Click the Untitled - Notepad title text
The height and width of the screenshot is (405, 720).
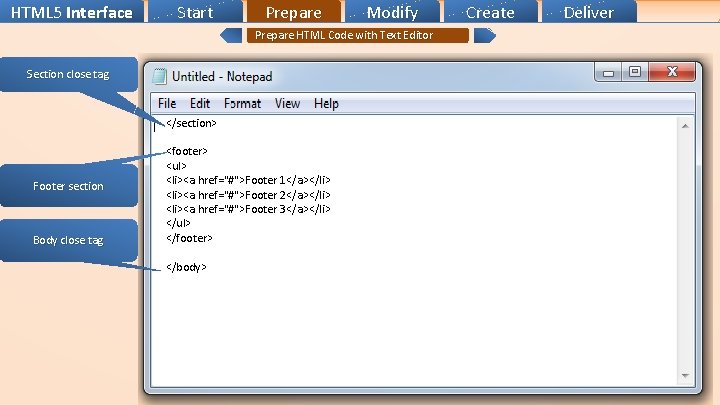pyautogui.click(x=222, y=76)
